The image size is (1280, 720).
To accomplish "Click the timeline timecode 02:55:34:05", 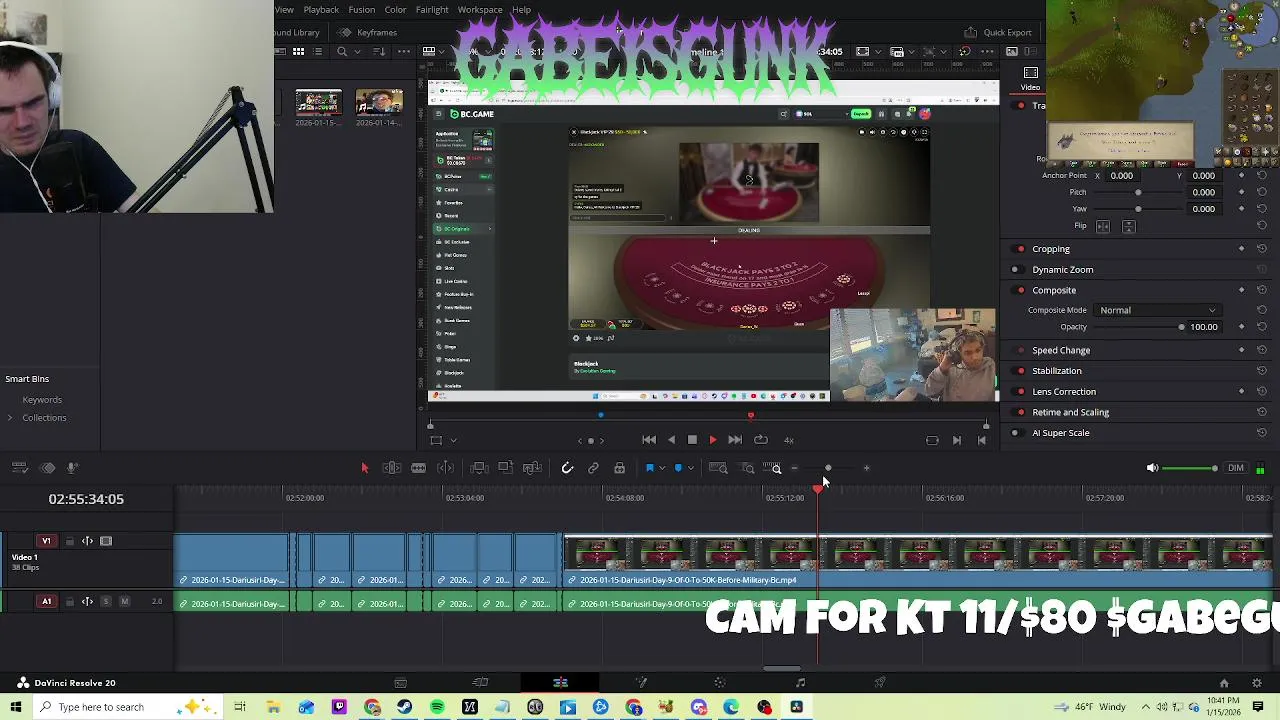I will pos(86,499).
